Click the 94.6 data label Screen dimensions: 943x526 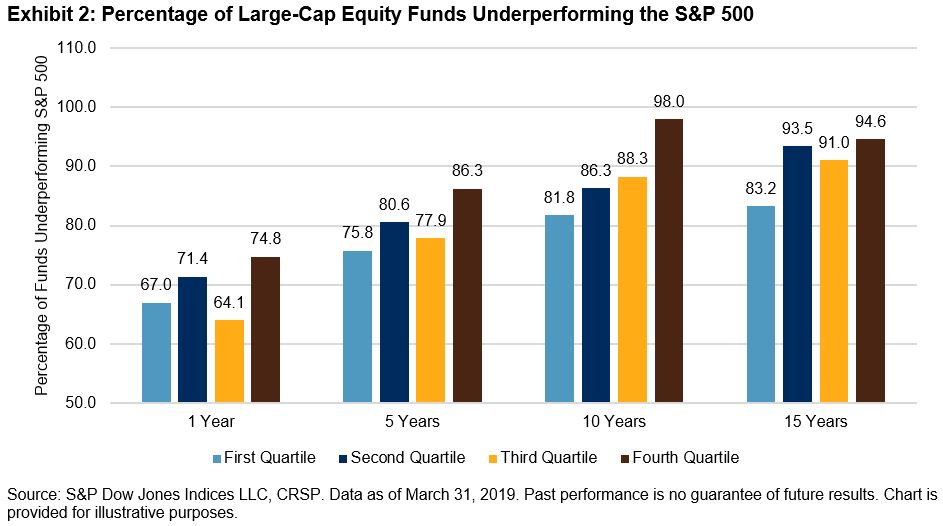tap(870, 123)
